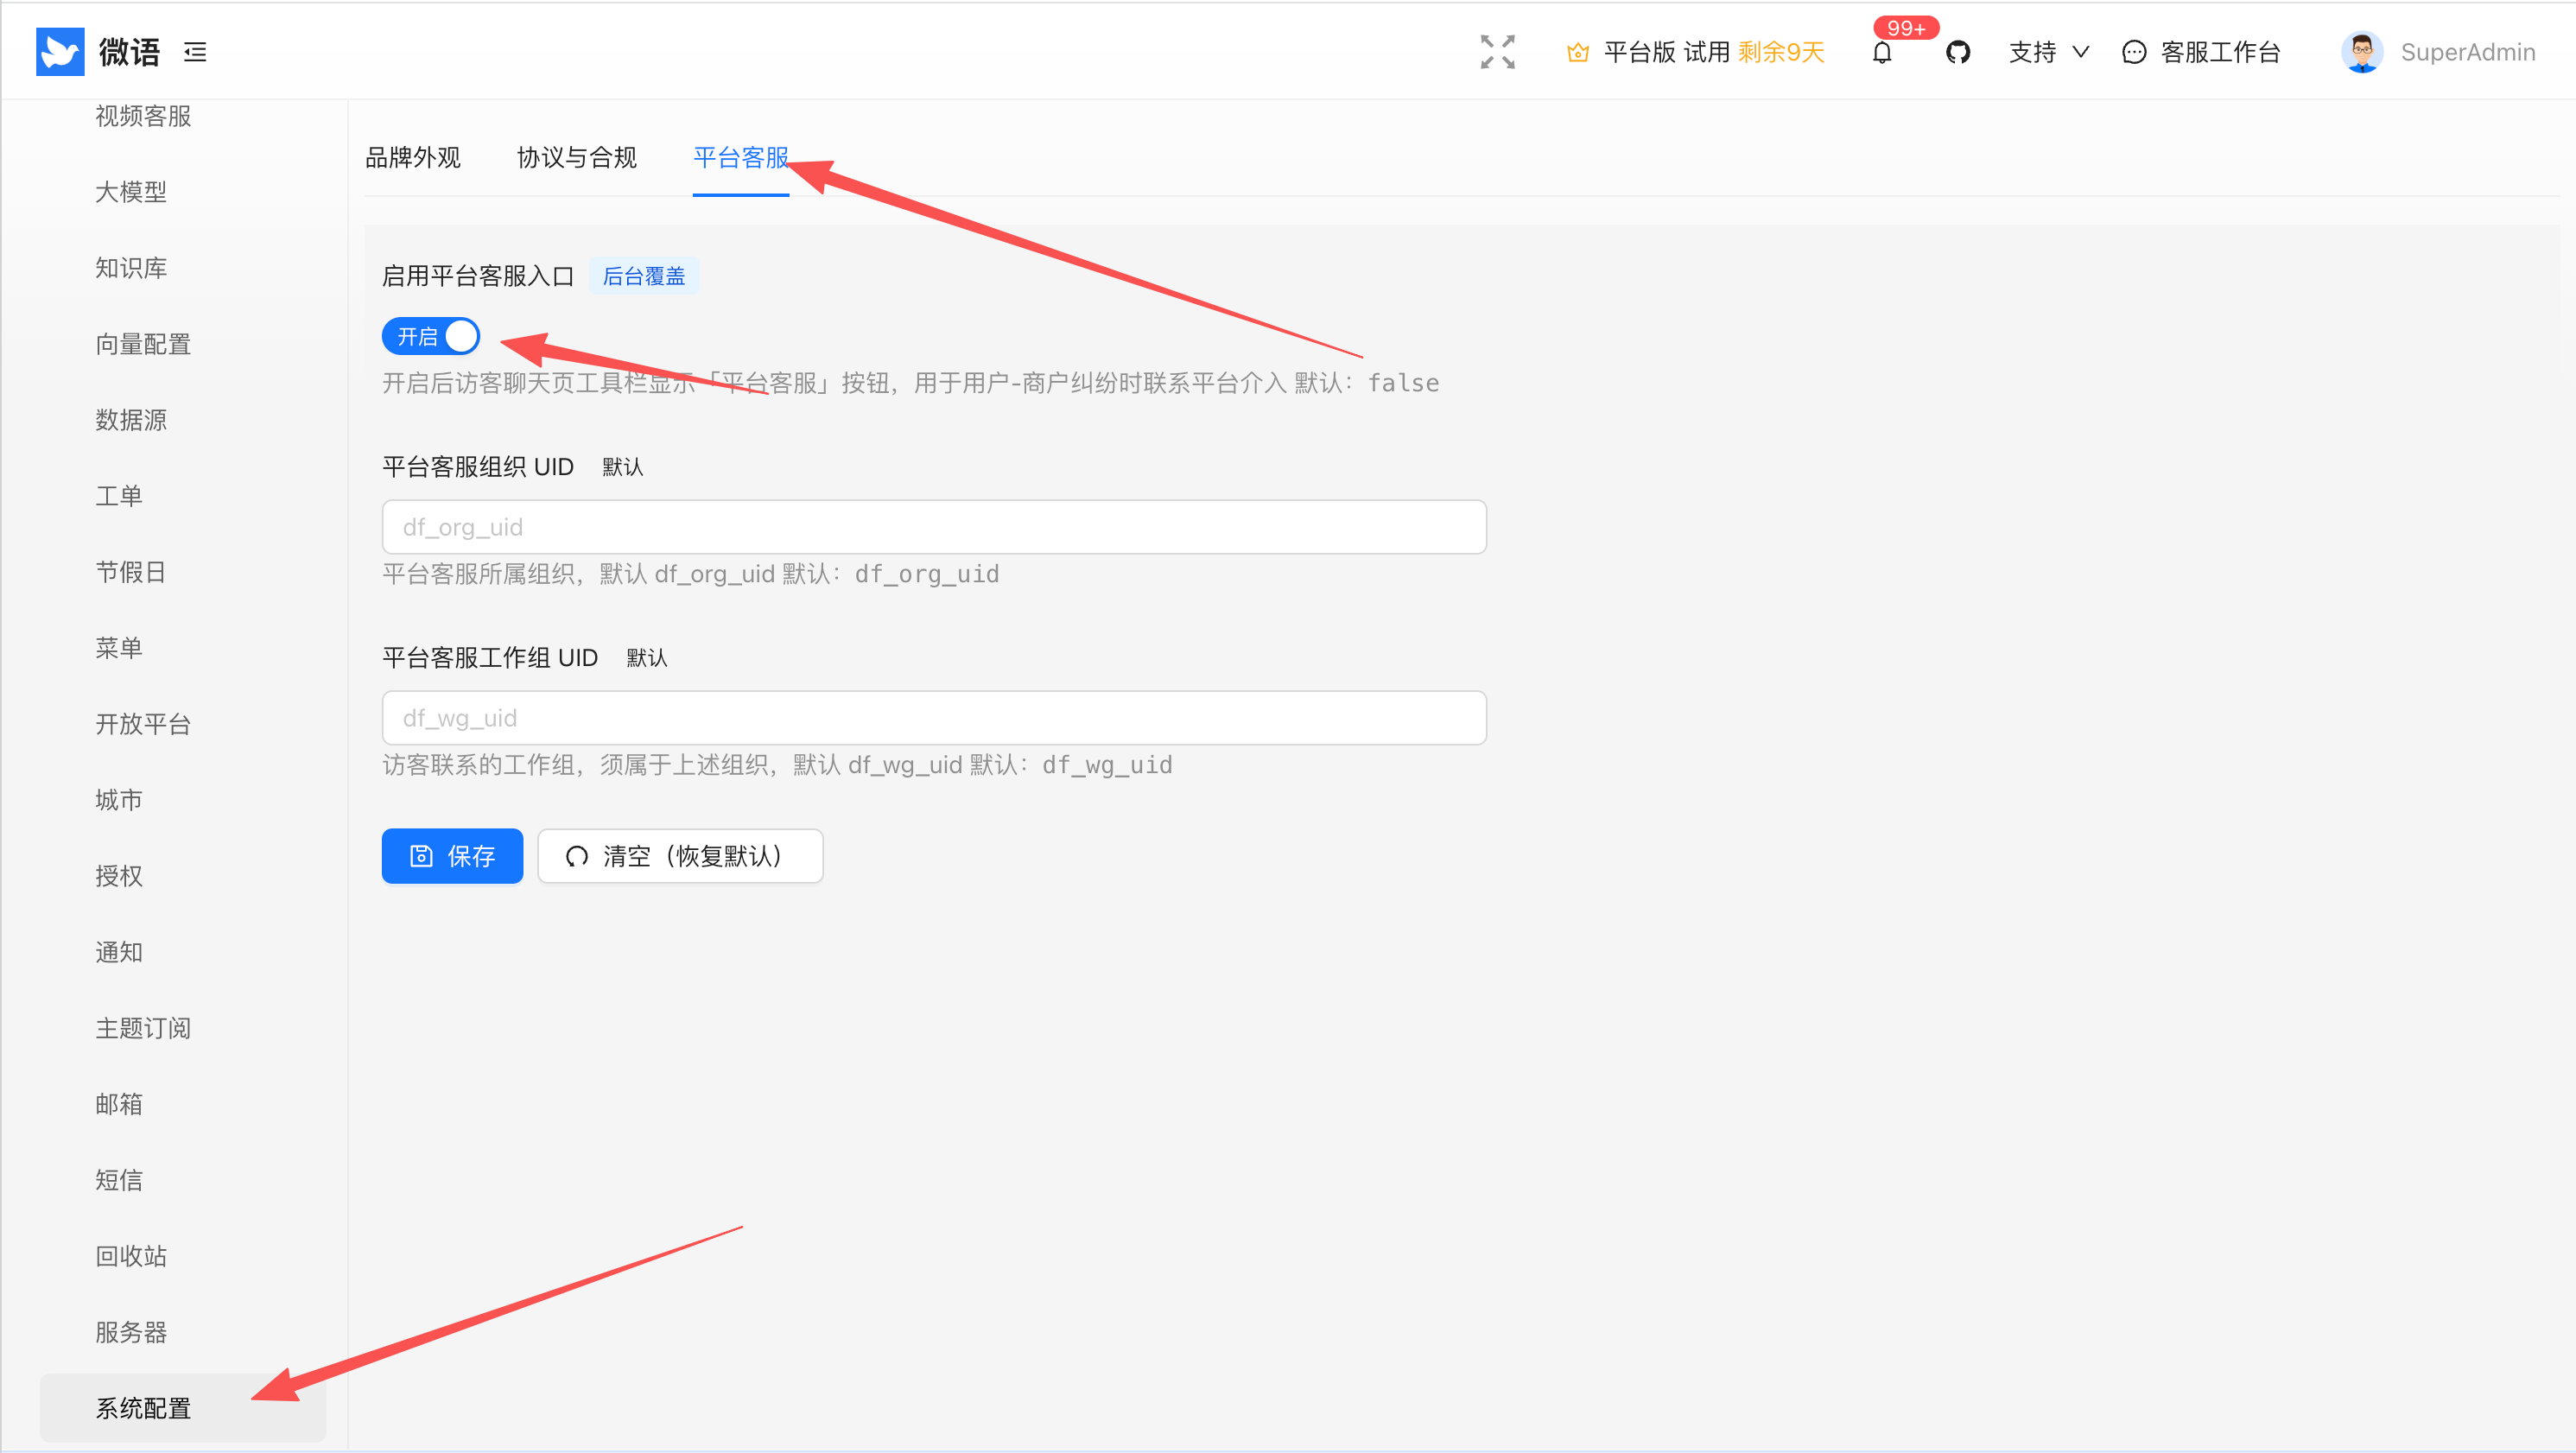This screenshot has height=1453, width=2576.
Task: Open 回收站 in the sidebar
Action: pos(131,1256)
